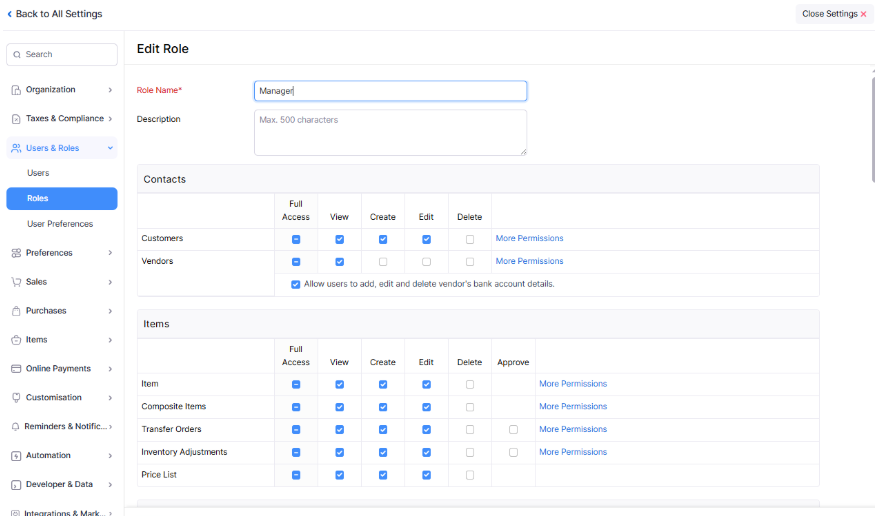This screenshot has width=875, height=516.
Task: Expand the Preferences settings section
Action: tap(110, 253)
